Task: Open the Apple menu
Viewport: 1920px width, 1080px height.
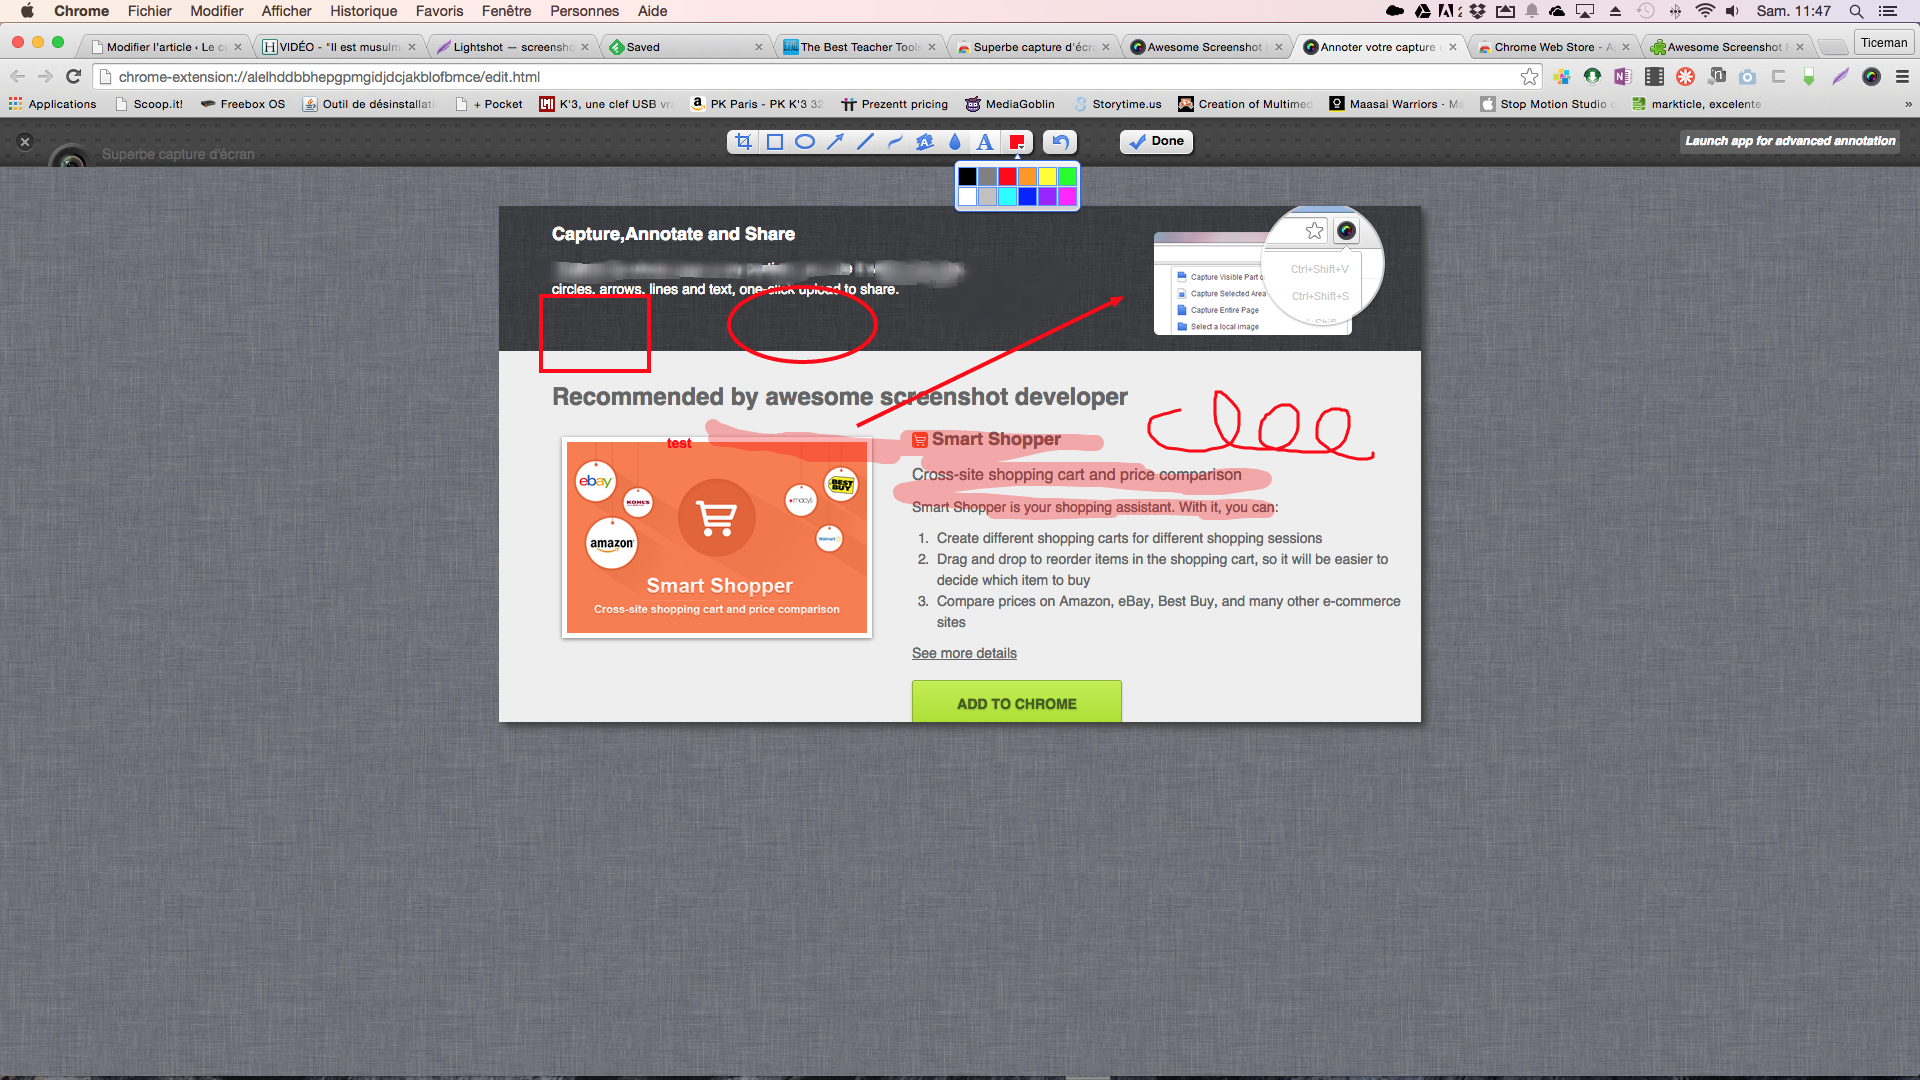Action: click(x=27, y=11)
